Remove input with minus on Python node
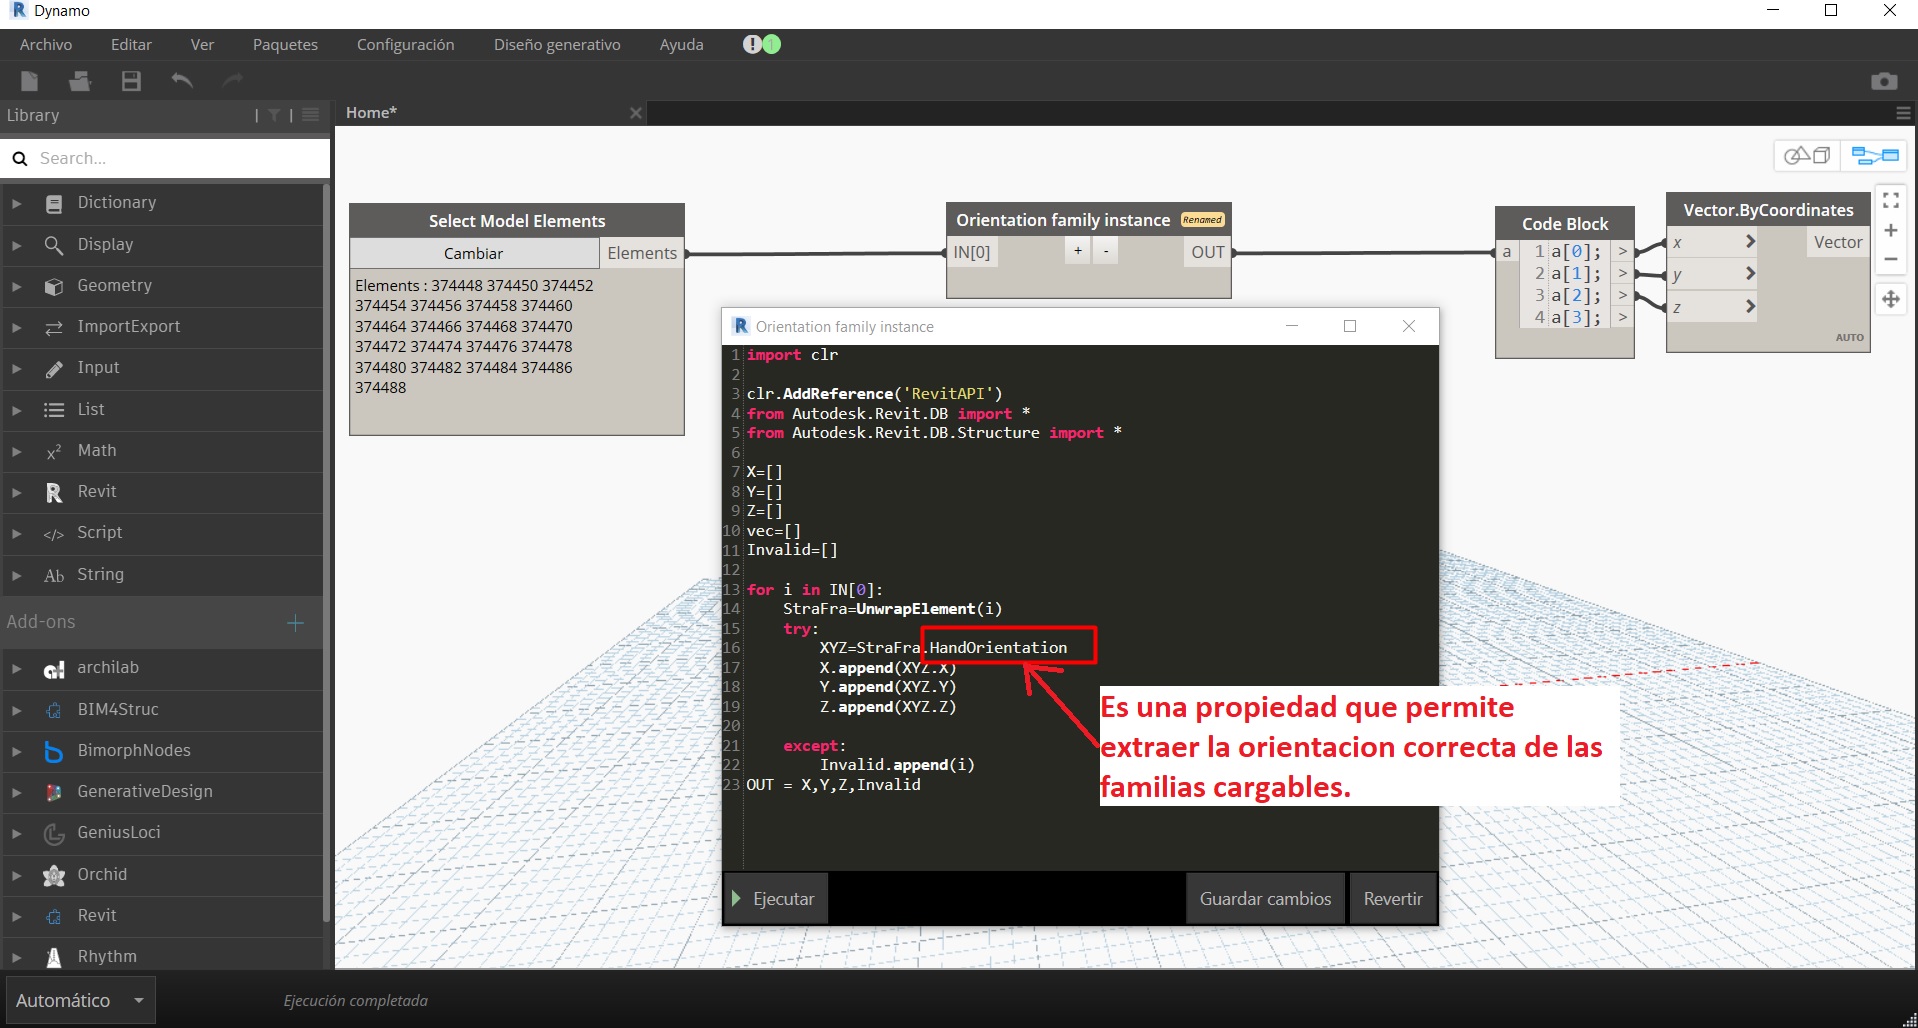 (x=1105, y=251)
